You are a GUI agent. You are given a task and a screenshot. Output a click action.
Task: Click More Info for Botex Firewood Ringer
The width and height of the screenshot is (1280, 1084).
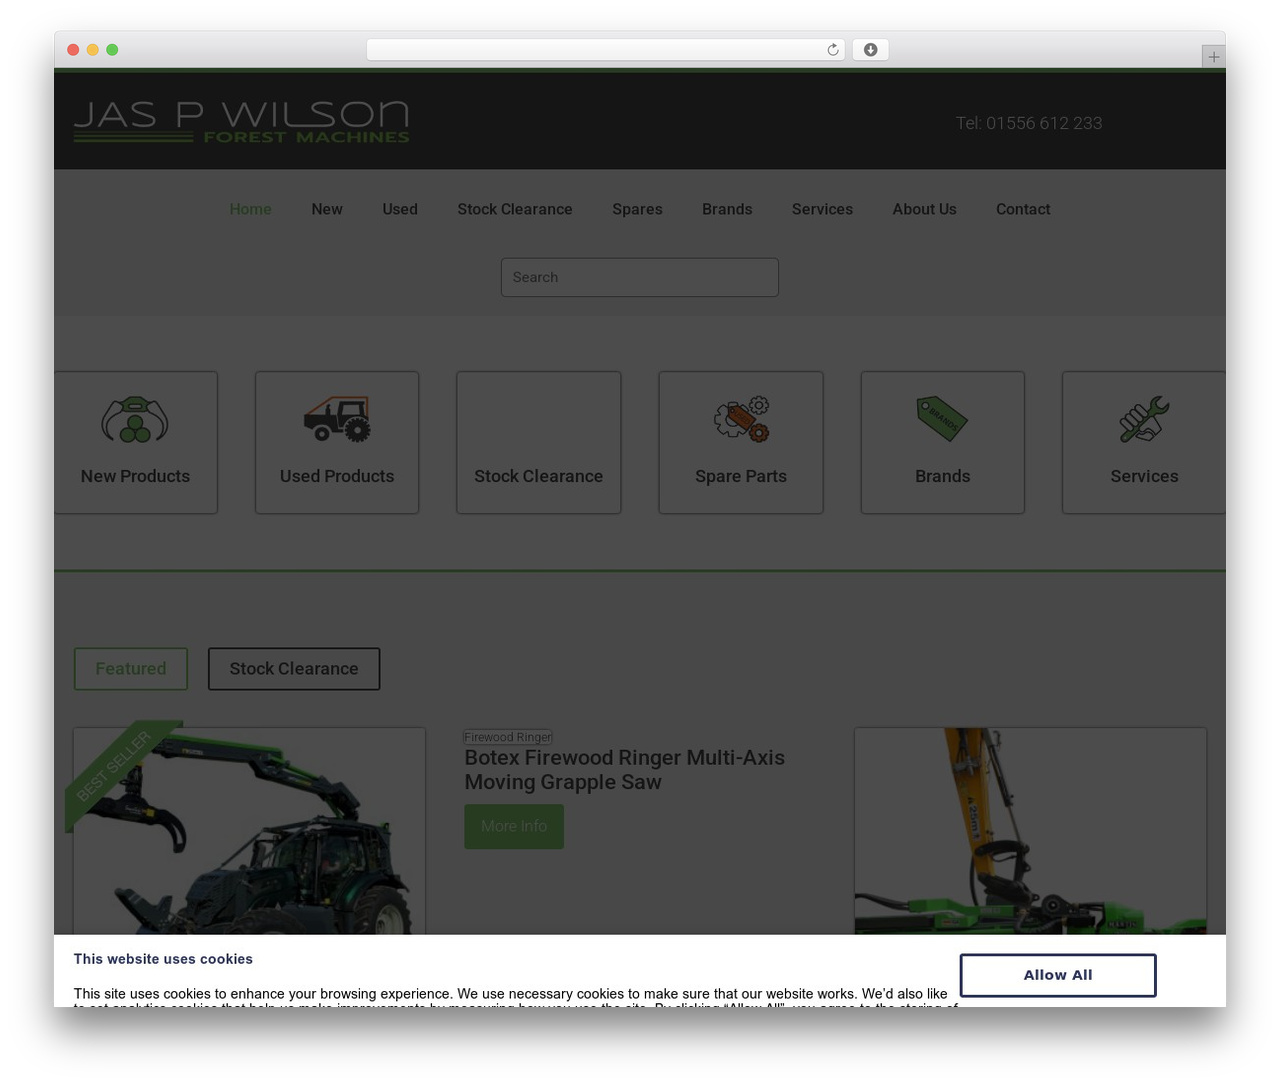point(514,826)
